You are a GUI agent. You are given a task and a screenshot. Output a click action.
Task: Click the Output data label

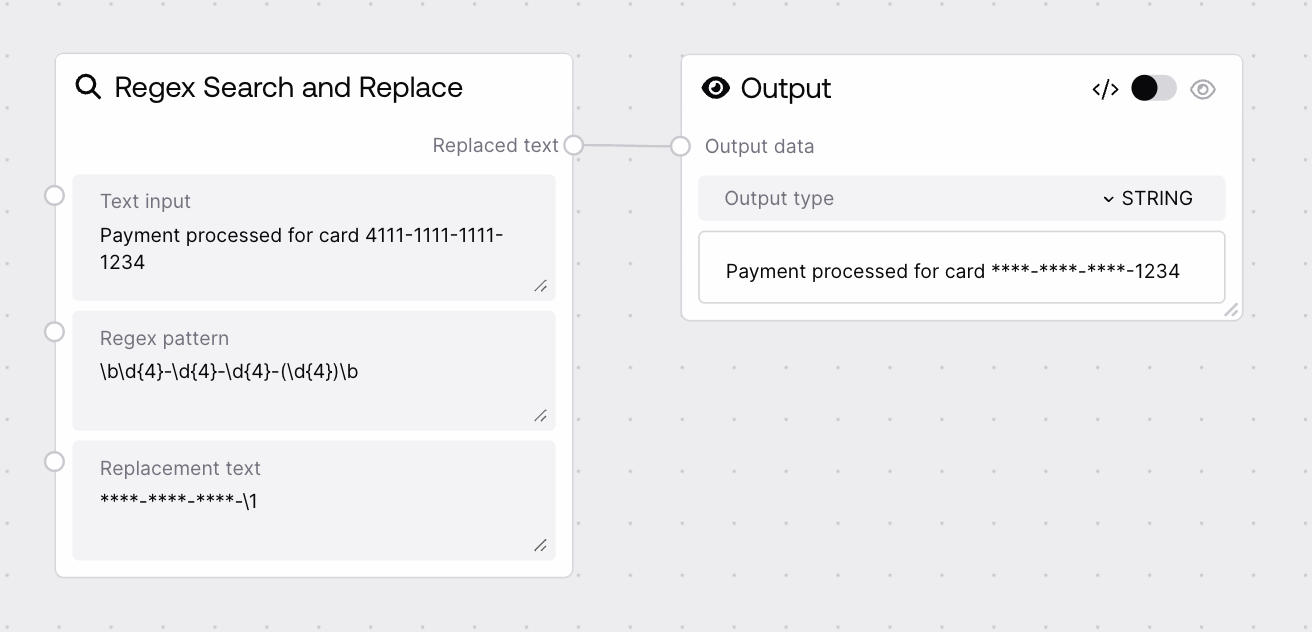pos(759,146)
